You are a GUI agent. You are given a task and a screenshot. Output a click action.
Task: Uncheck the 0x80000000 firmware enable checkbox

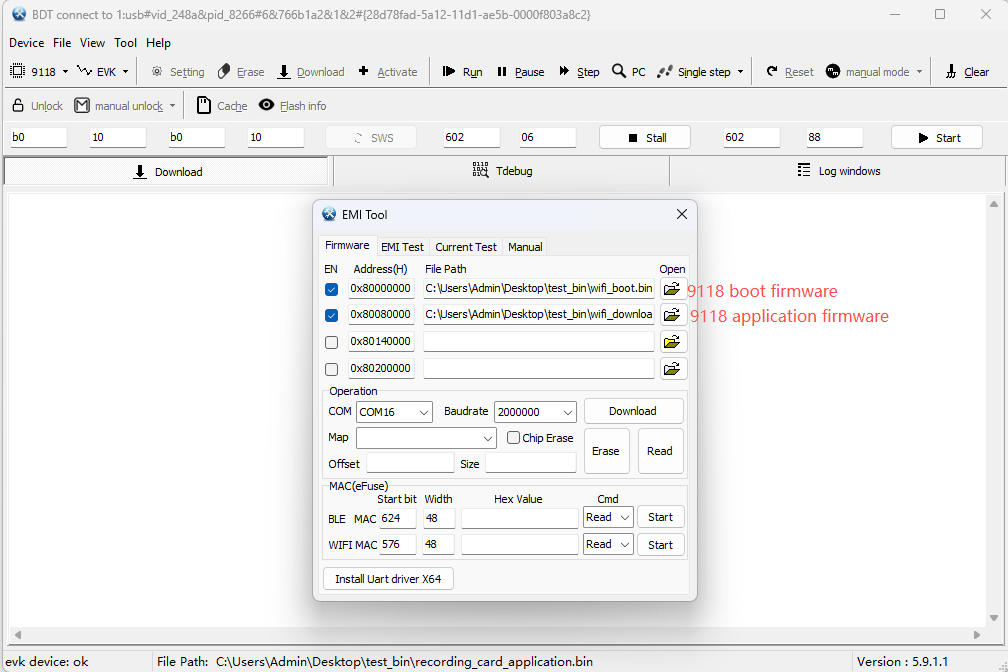332,289
